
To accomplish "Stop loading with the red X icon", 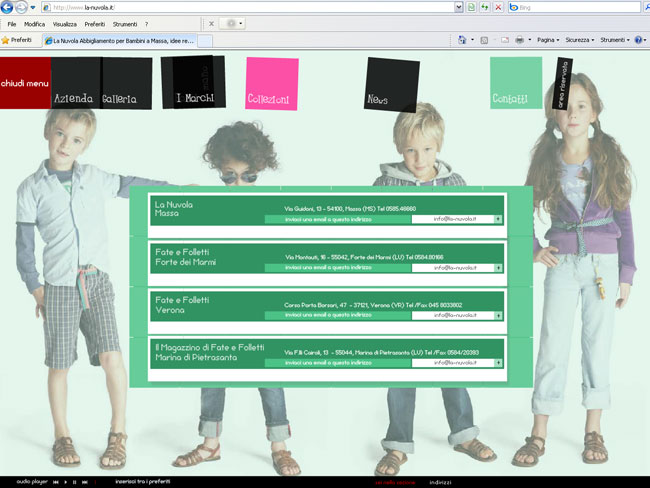I will tap(498, 7).
